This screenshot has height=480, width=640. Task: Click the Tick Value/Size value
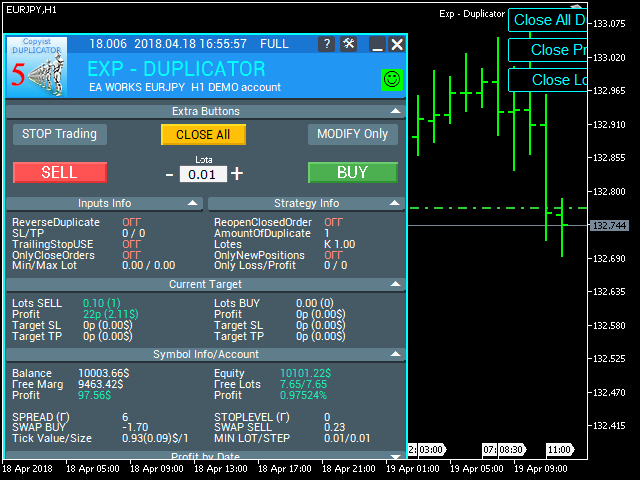click(155, 438)
